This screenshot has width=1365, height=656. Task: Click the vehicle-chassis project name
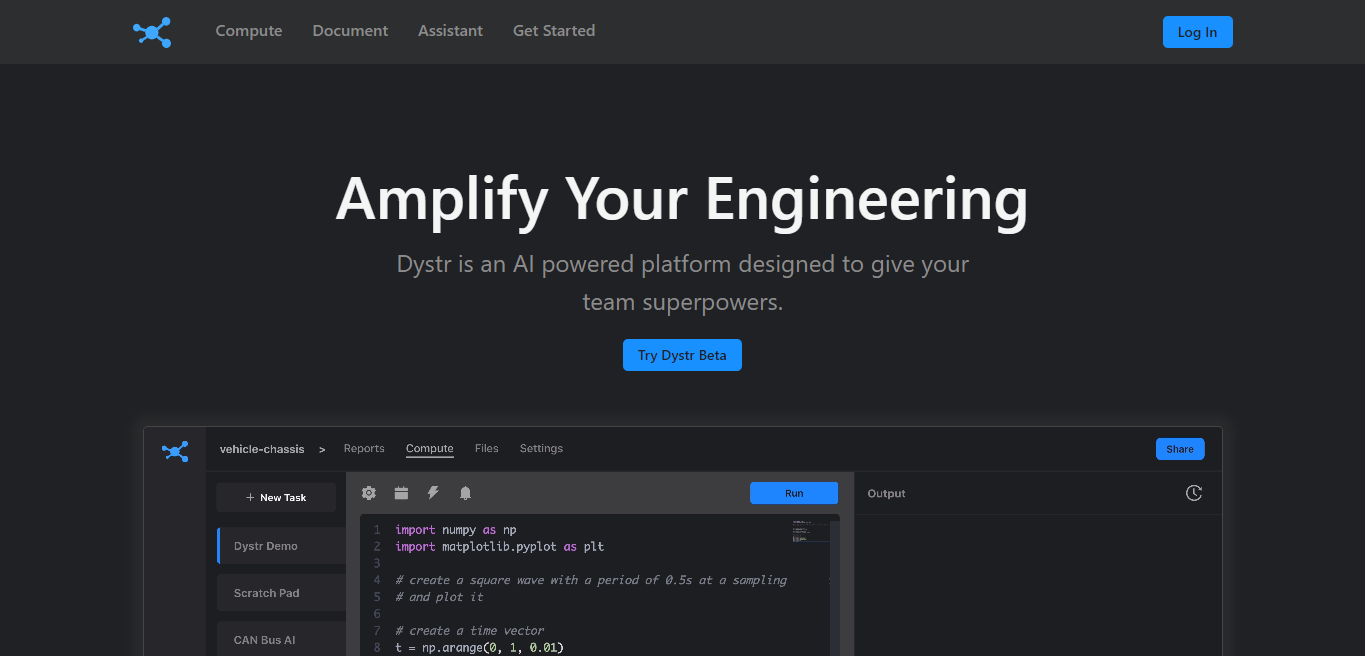[x=262, y=449]
